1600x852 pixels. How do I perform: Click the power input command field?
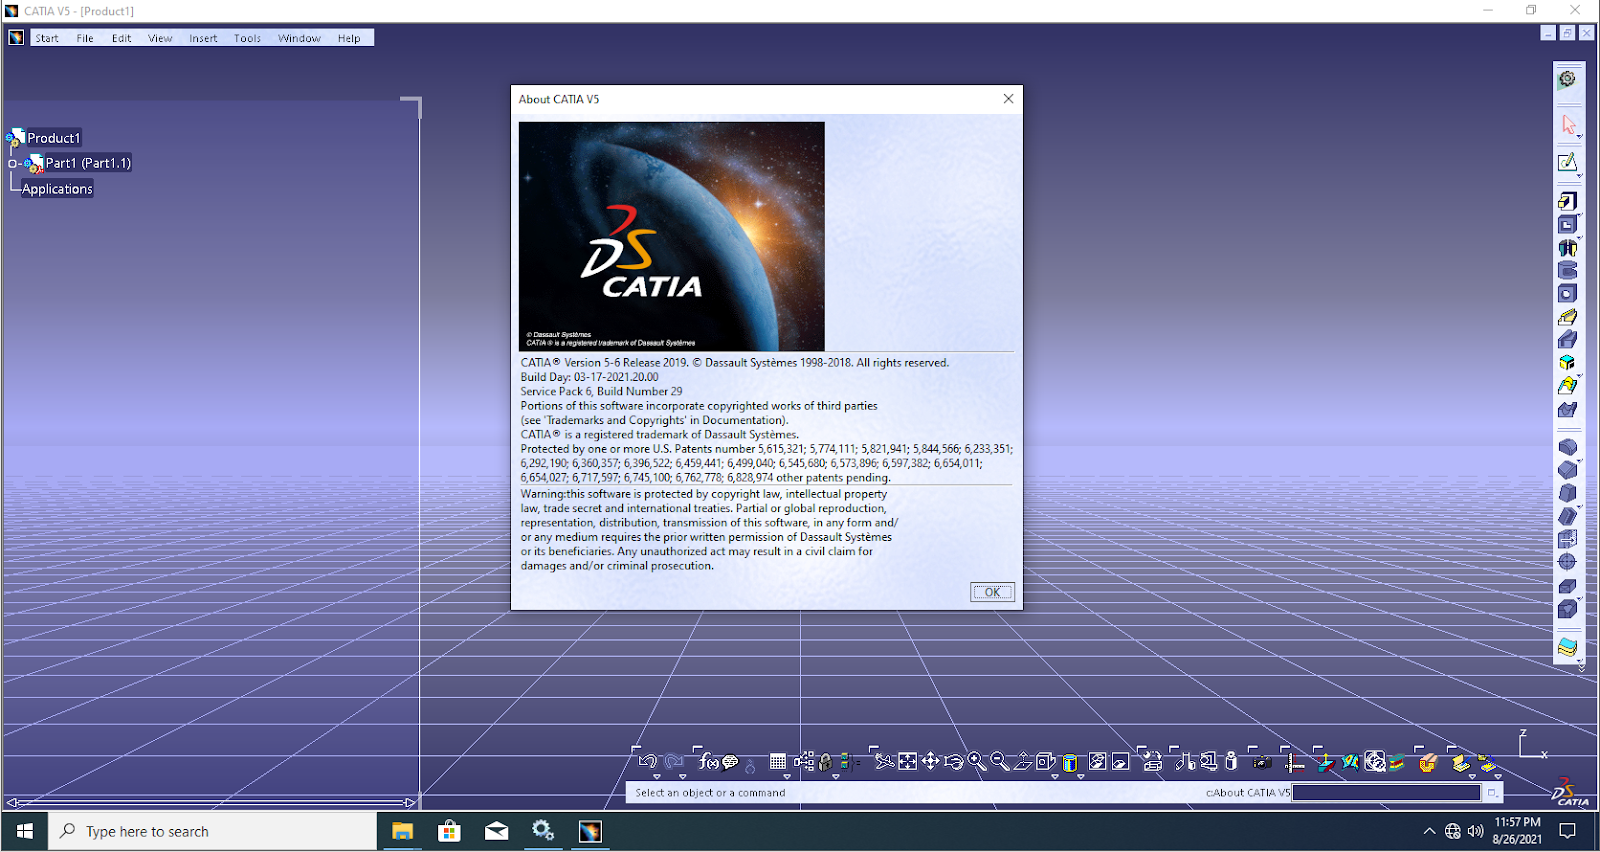click(x=1386, y=792)
